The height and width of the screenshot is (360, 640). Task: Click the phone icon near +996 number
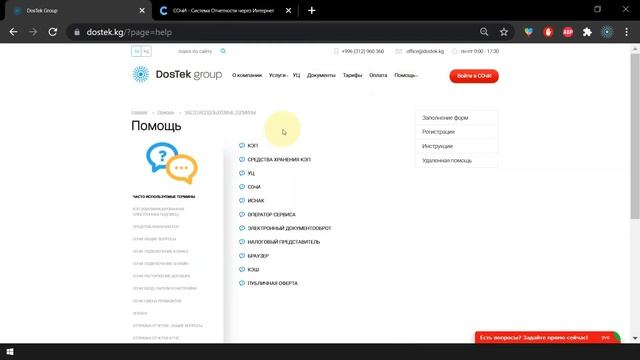336,51
